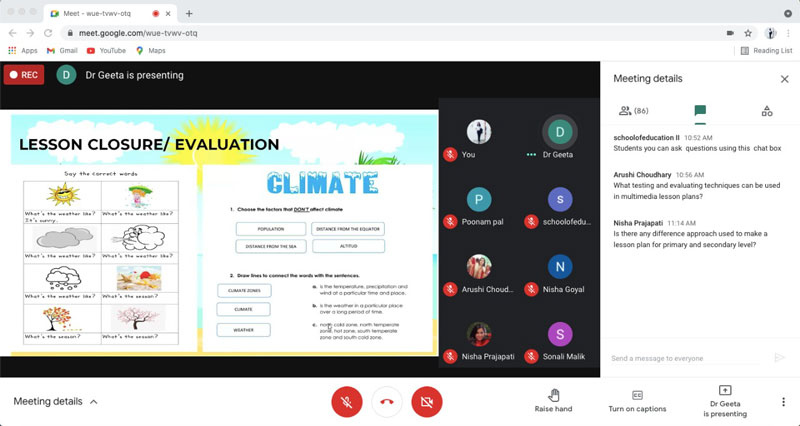Toggle the muted microphone button
Image resolution: width=800 pixels, height=426 pixels.
click(346, 401)
